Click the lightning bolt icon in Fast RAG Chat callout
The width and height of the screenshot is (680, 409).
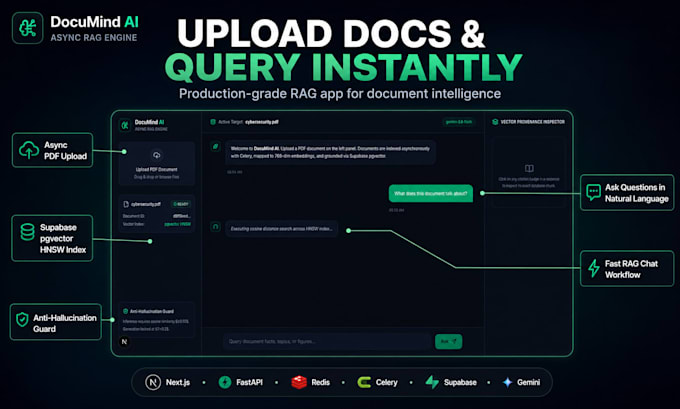pos(593,268)
